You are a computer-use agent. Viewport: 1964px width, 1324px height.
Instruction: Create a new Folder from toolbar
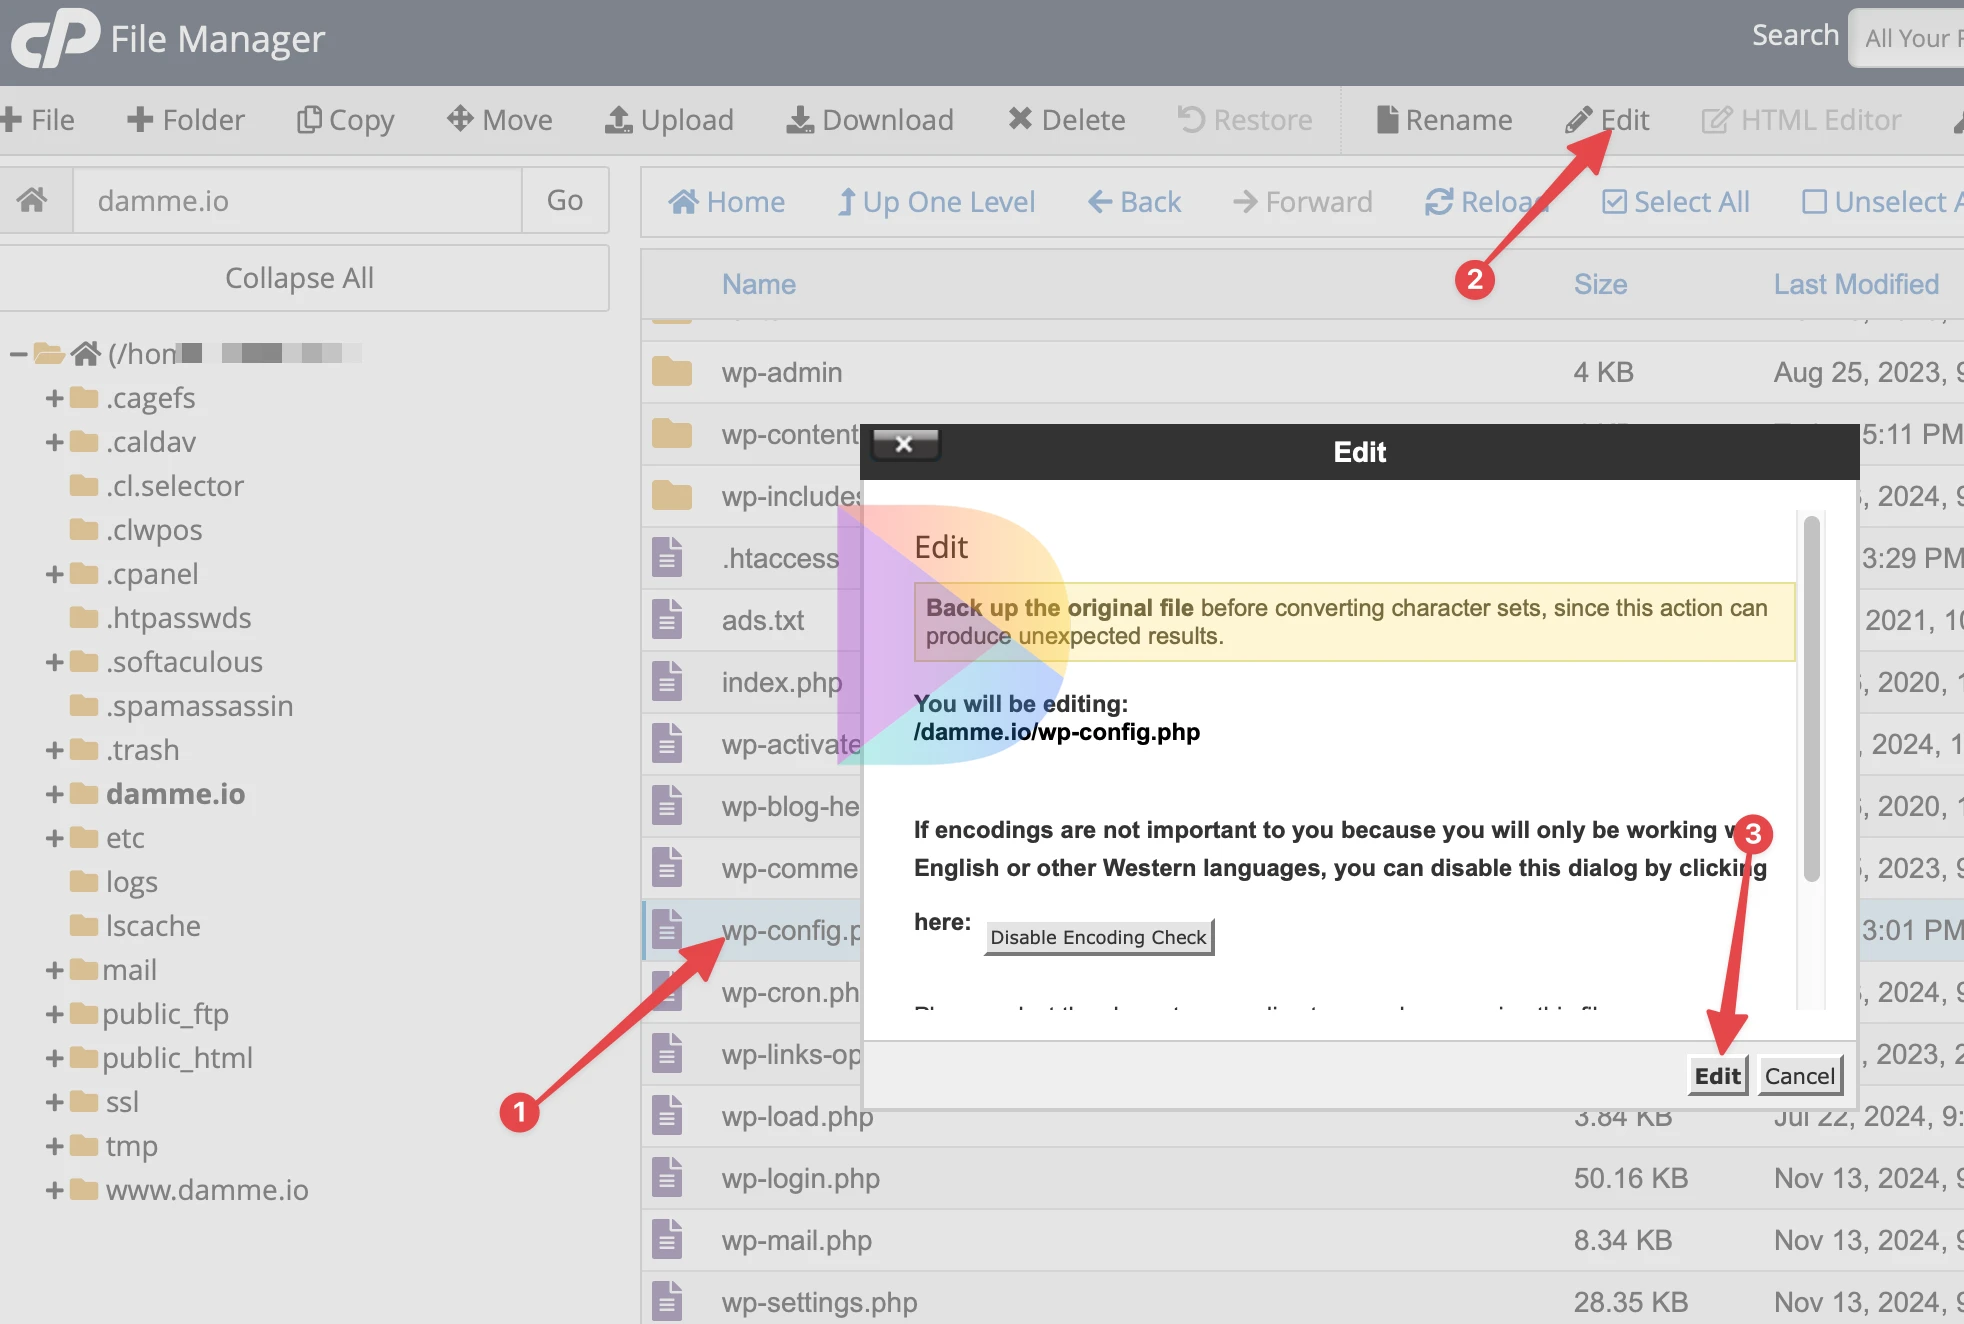pos(185,120)
